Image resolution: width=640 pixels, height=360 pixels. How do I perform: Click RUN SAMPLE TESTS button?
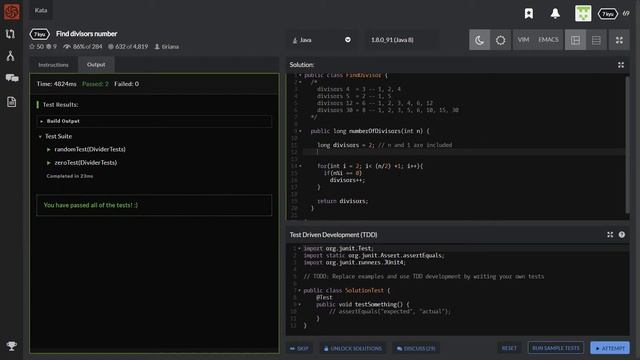click(x=556, y=348)
